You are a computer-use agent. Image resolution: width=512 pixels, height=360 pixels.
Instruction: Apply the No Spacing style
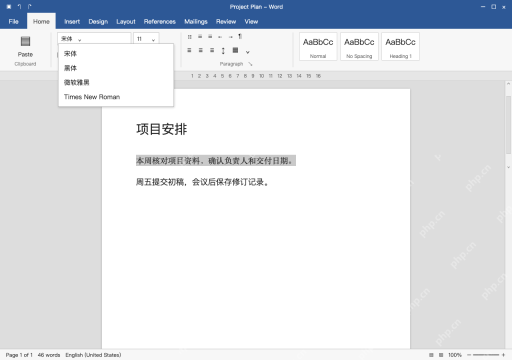(x=359, y=47)
